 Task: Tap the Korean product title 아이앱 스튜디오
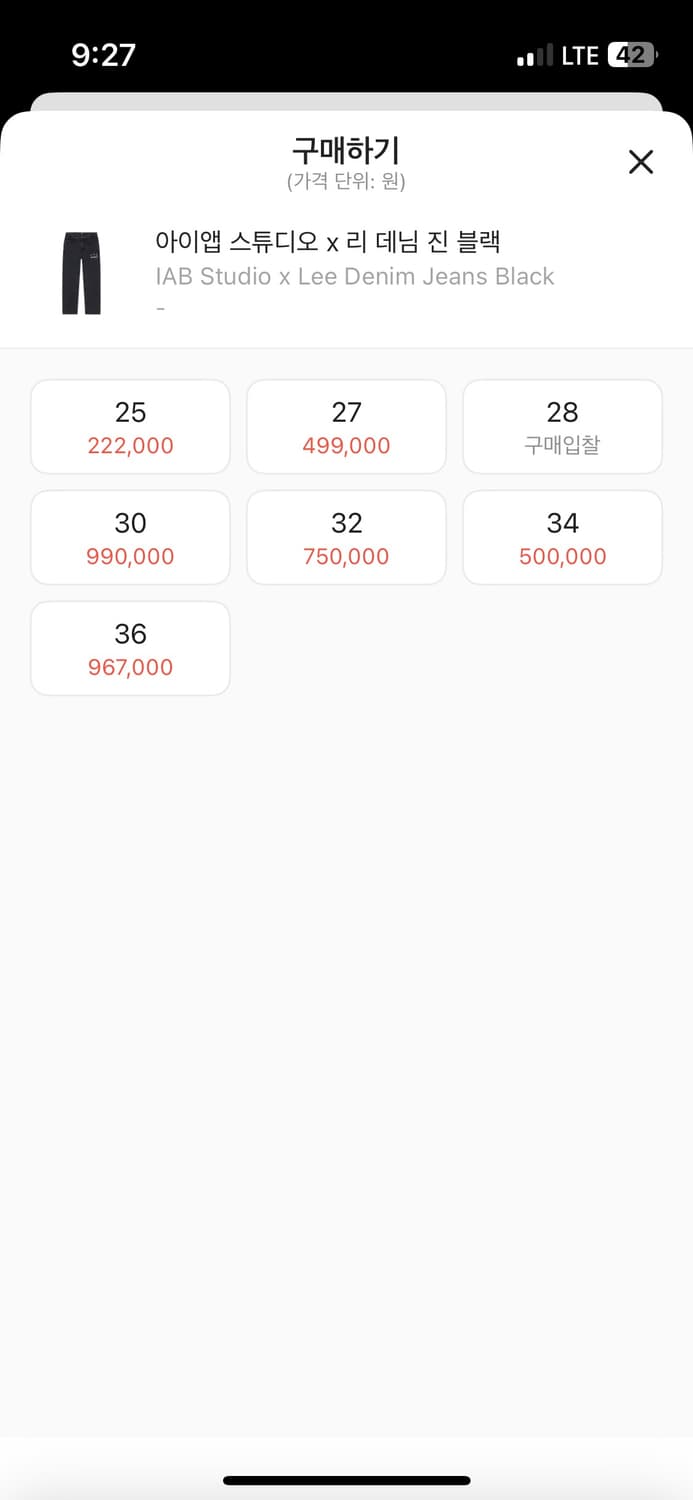[327, 241]
